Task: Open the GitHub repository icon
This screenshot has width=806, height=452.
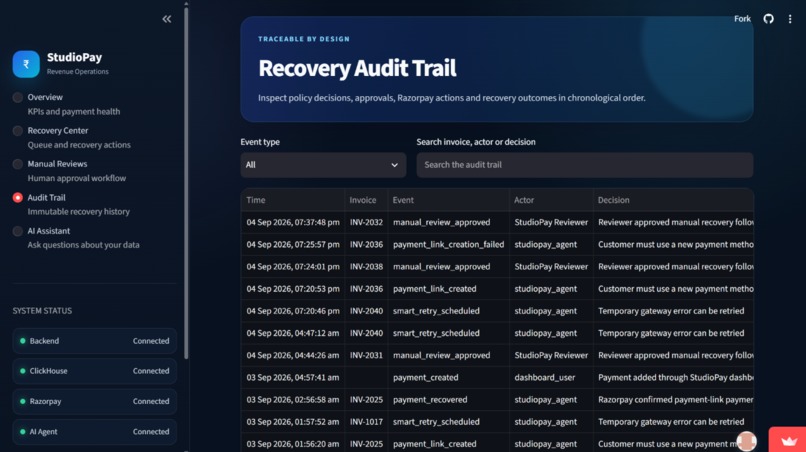Action: point(768,19)
